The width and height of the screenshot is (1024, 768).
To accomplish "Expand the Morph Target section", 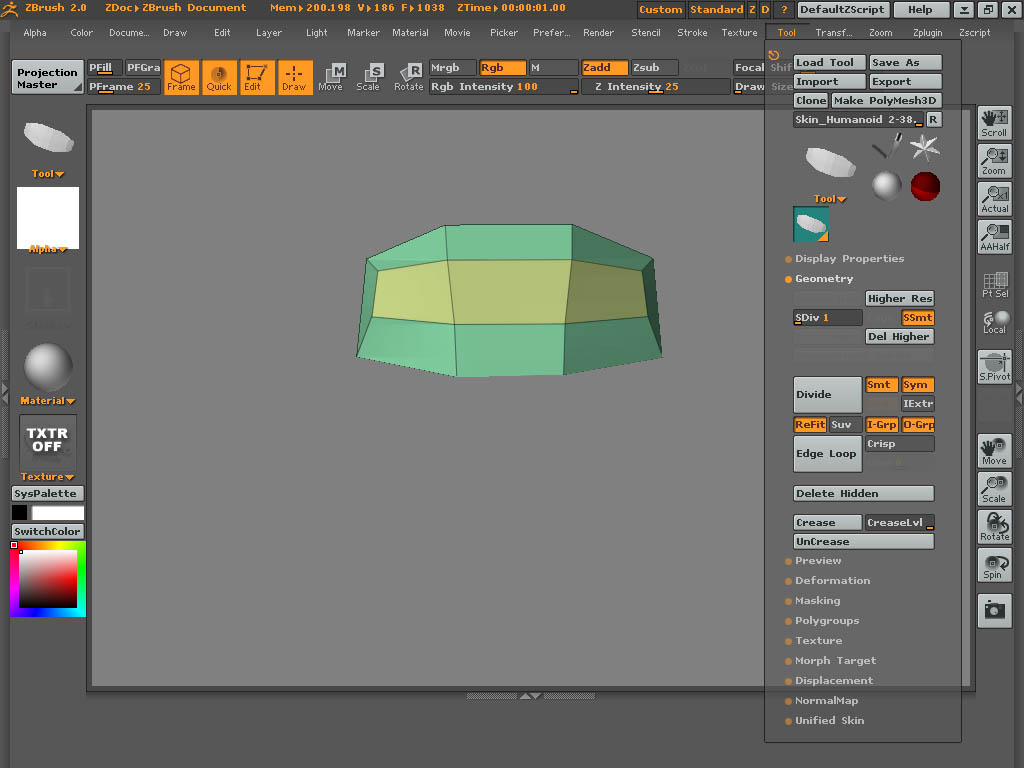I will 835,661.
